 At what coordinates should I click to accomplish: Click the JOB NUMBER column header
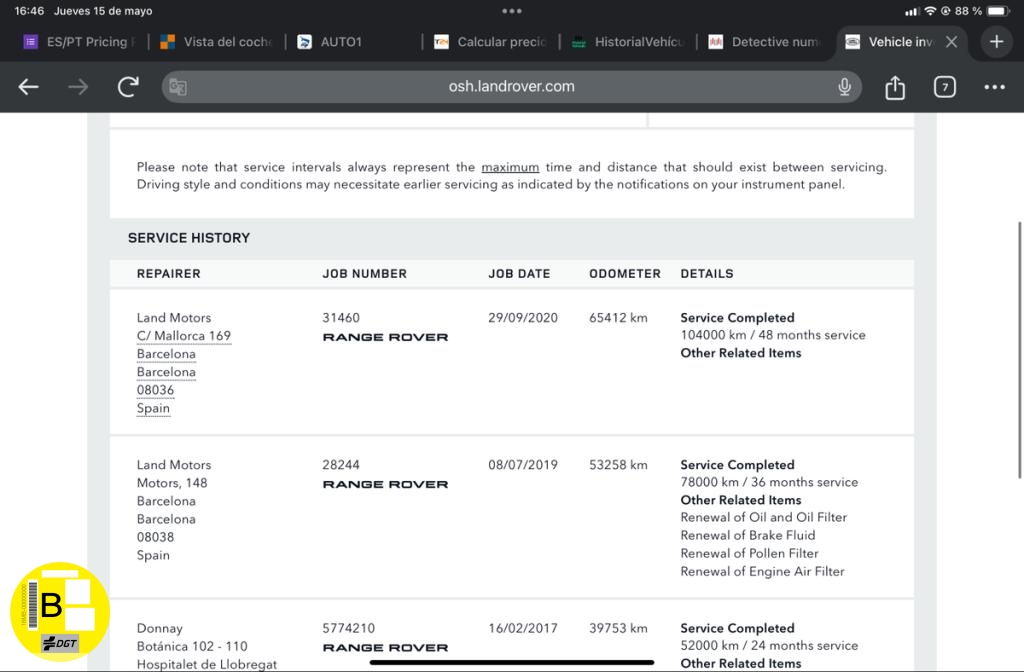pyautogui.click(x=364, y=274)
